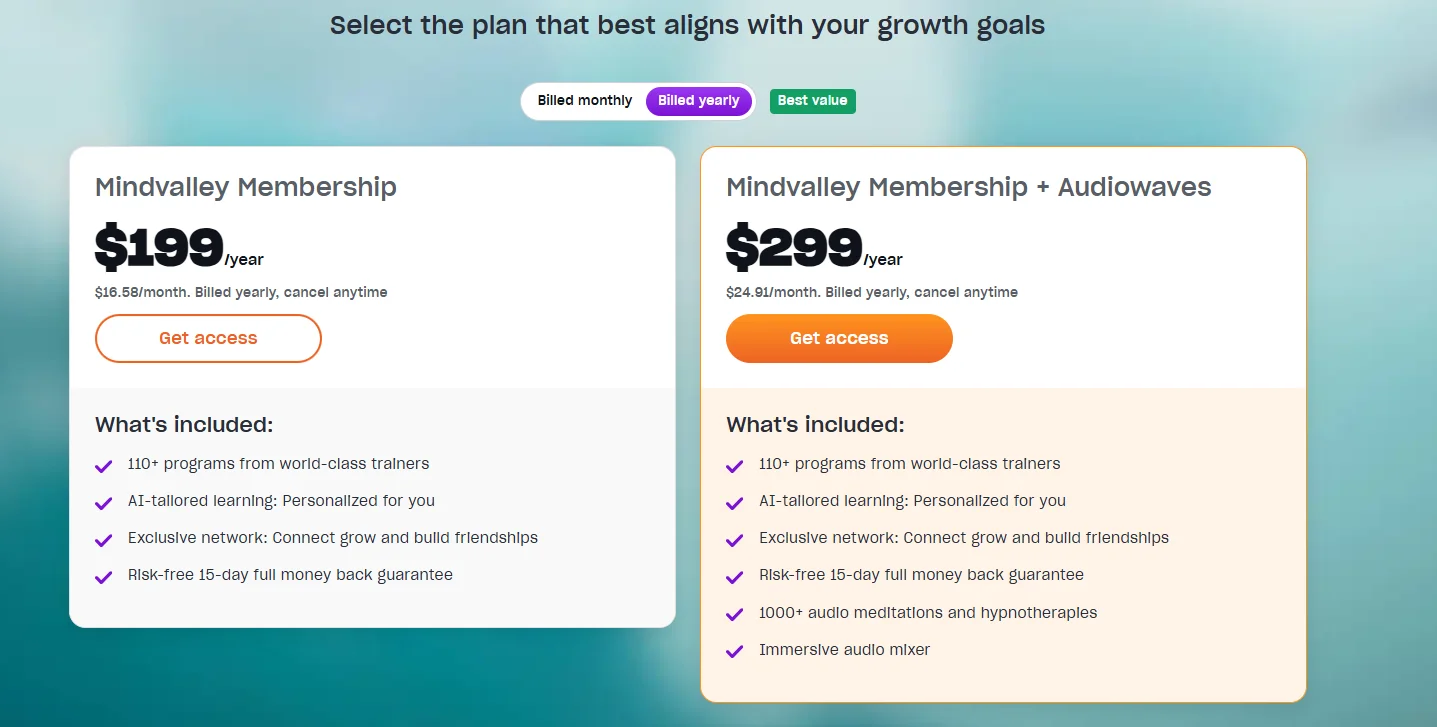Click the Mindvalley Membership + Audiowaves title

(968, 187)
